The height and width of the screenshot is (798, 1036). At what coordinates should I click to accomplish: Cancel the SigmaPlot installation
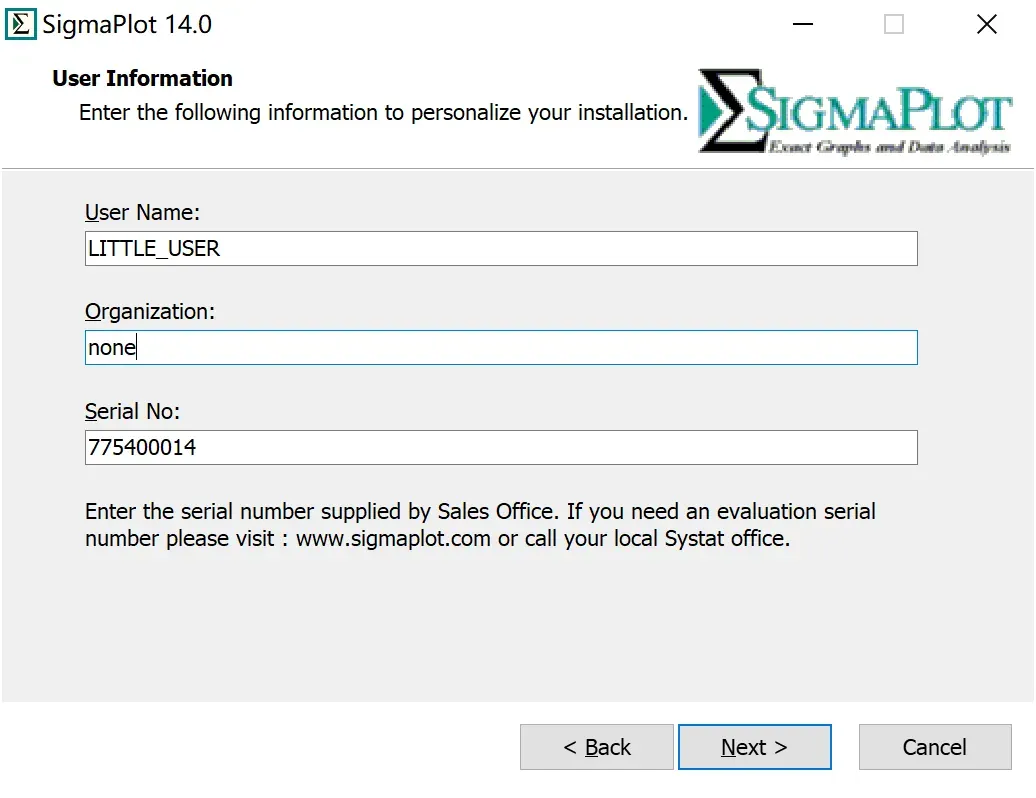click(x=935, y=747)
